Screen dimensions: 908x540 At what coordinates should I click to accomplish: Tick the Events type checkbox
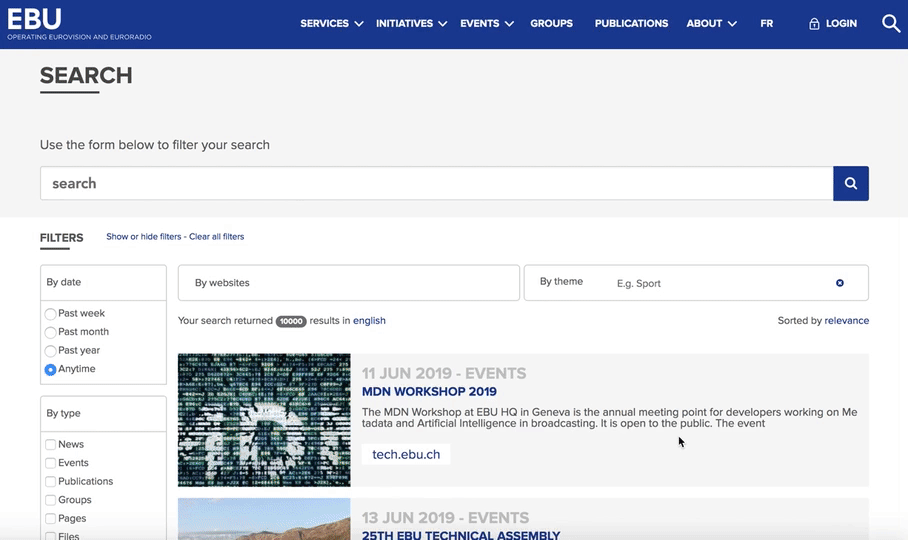coord(51,463)
